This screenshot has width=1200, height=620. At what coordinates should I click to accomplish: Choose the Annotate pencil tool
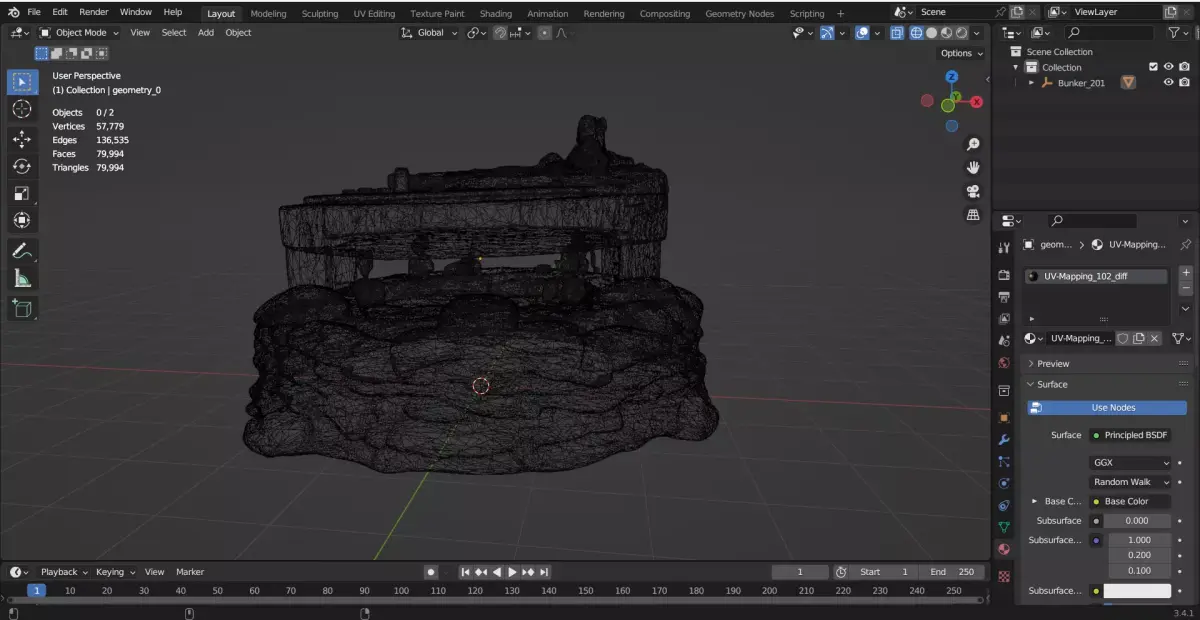(22, 251)
